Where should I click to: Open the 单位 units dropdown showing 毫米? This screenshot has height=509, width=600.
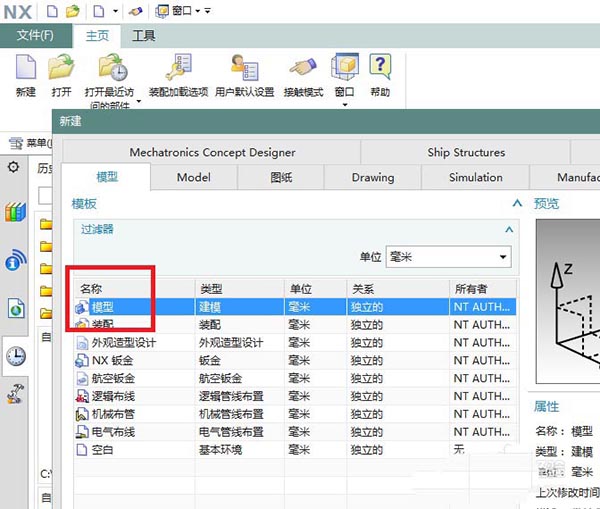click(448, 257)
